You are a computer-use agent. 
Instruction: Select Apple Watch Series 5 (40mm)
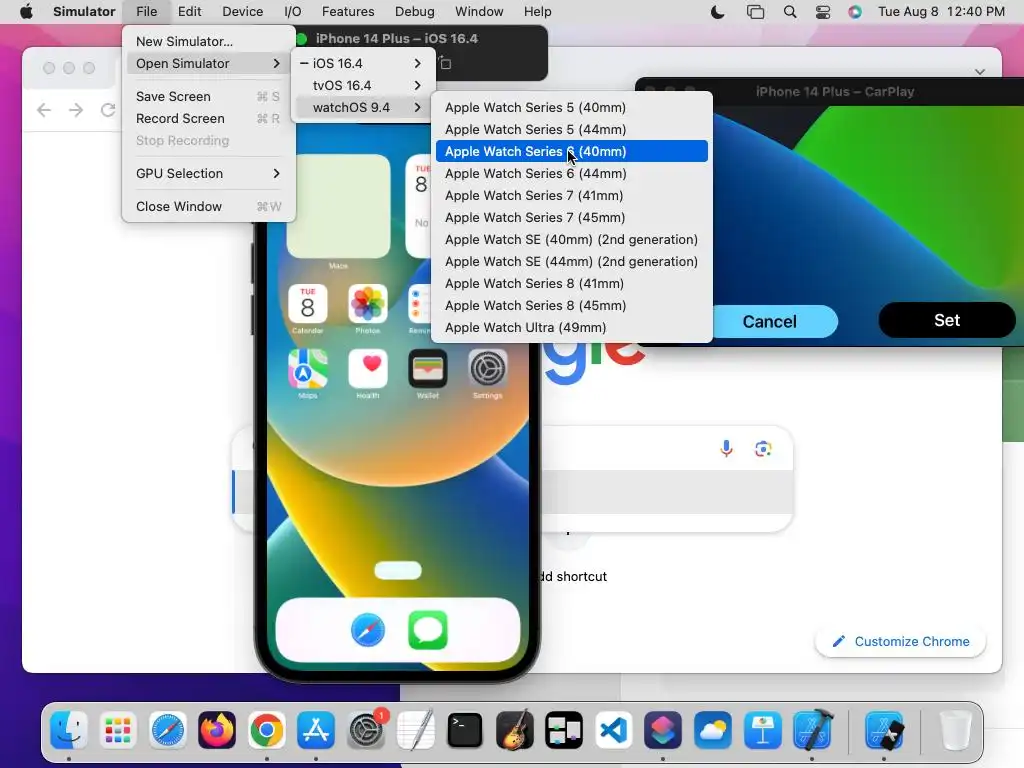[x=571, y=107]
